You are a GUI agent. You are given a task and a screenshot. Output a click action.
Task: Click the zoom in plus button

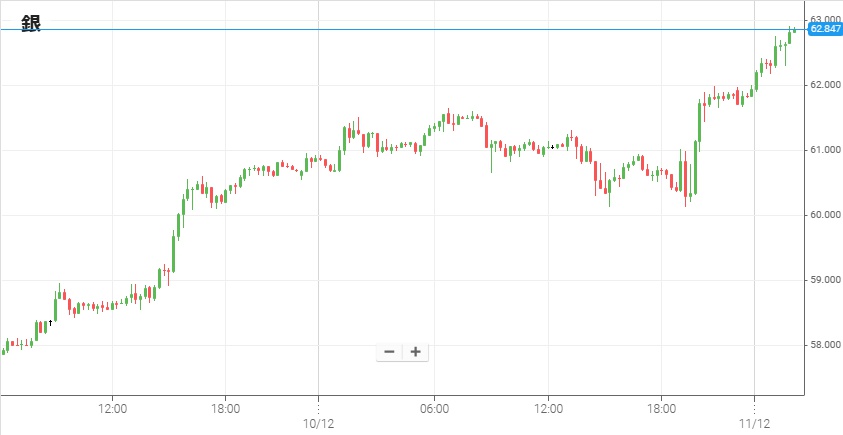(415, 352)
